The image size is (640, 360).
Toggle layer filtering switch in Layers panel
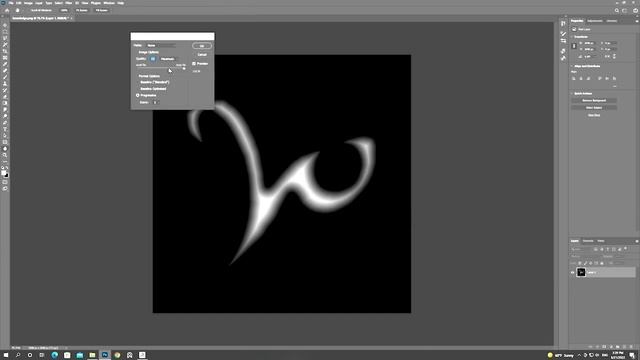[626, 249]
